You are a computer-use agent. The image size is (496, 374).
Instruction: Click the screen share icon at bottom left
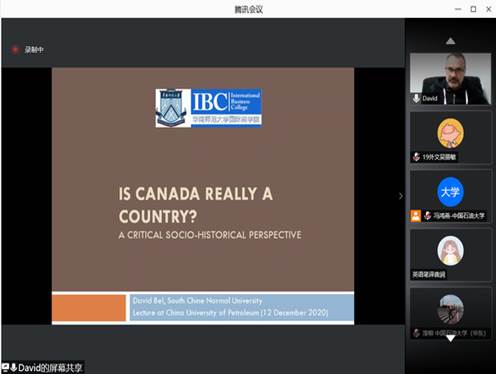(x=5, y=367)
